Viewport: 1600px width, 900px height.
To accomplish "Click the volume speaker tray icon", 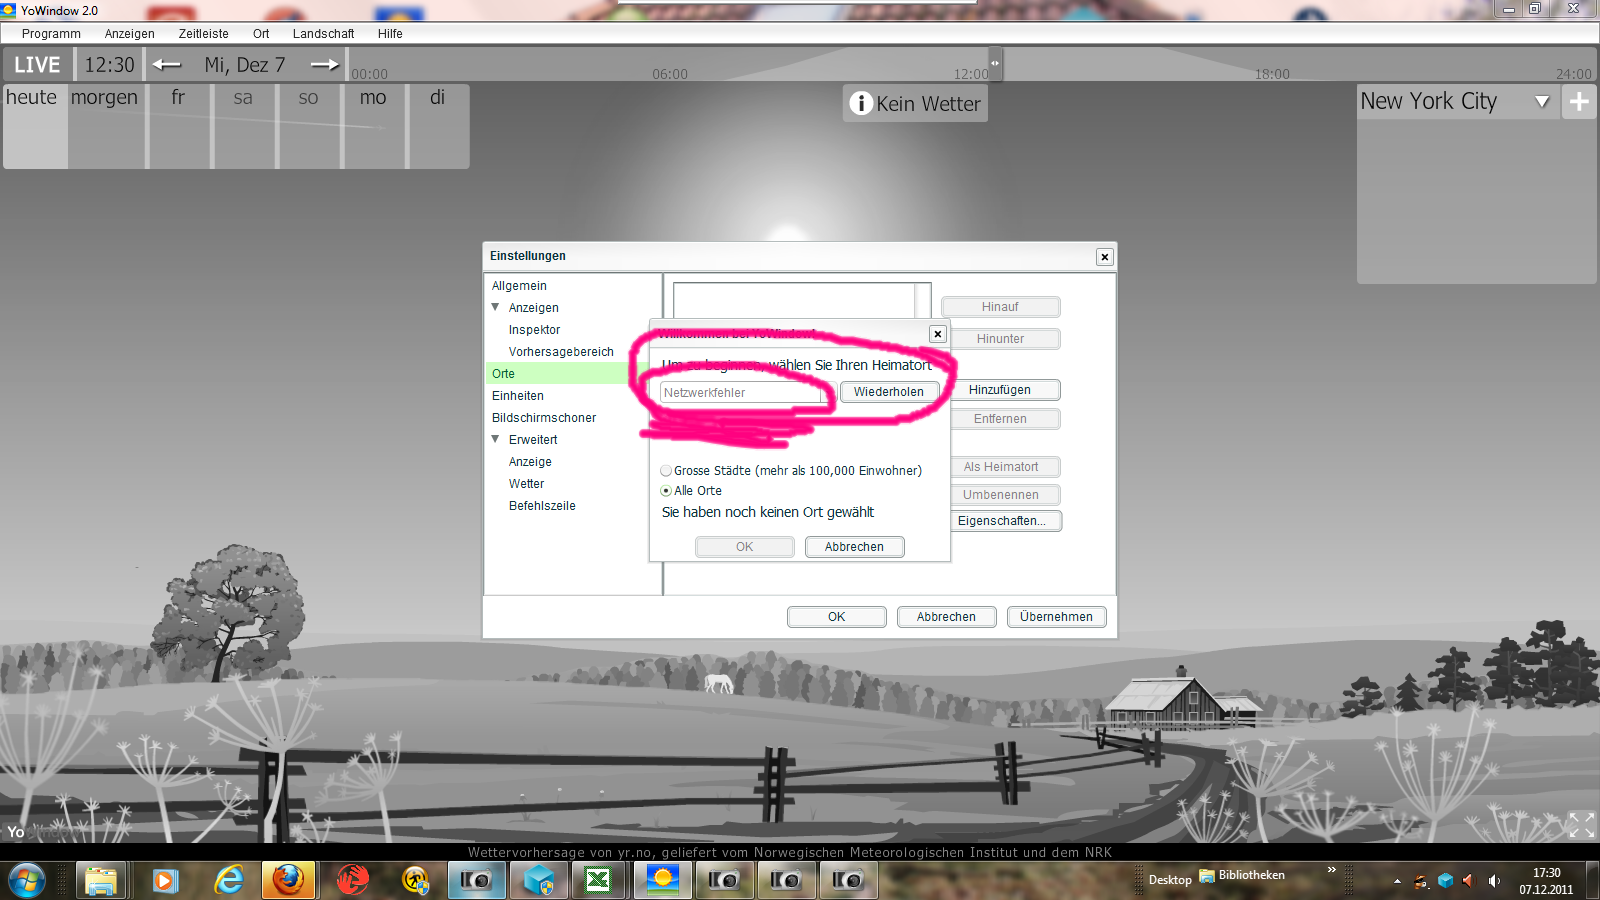I will (1494, 881).
